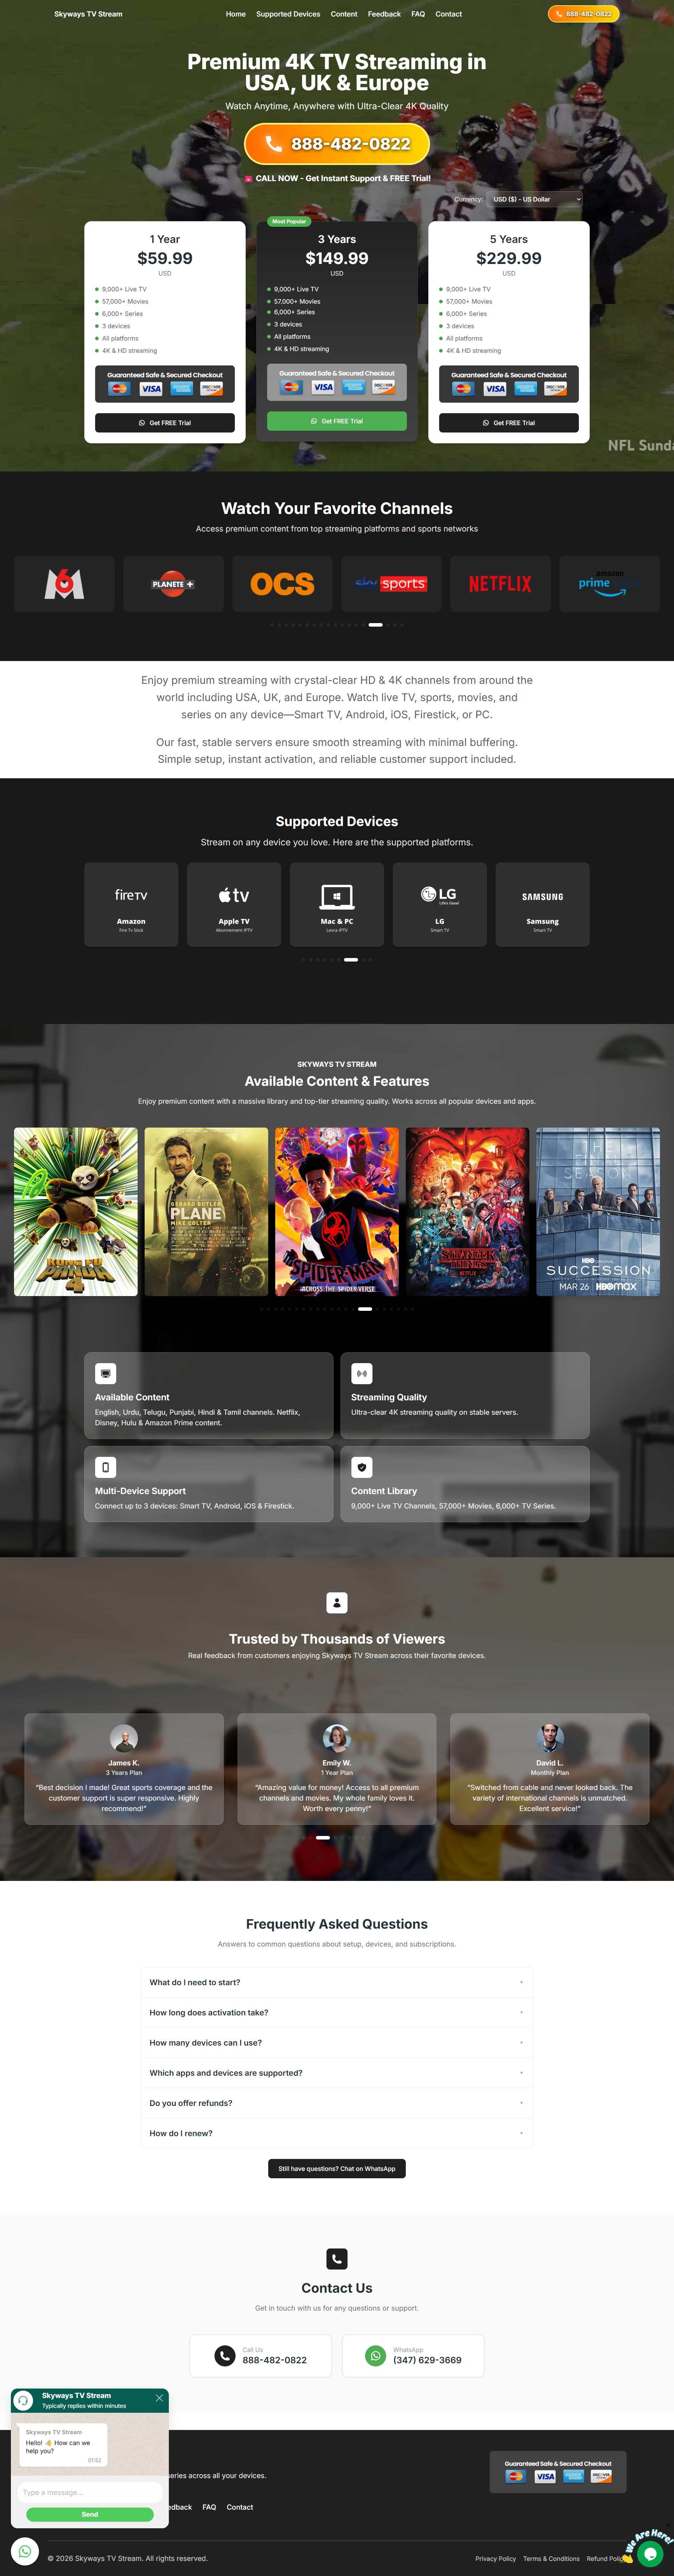
Task: Click the orange phone button in header
Action: point(584,14)
